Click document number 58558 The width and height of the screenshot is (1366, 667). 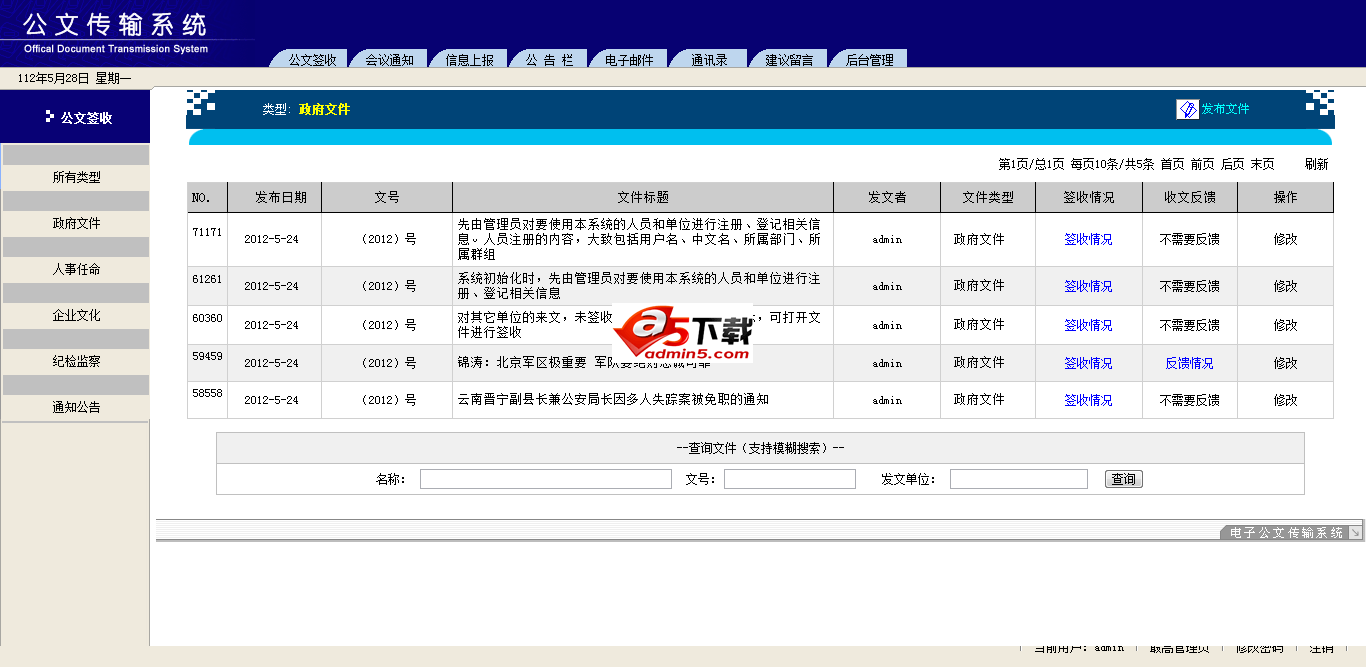coord(207,394)
